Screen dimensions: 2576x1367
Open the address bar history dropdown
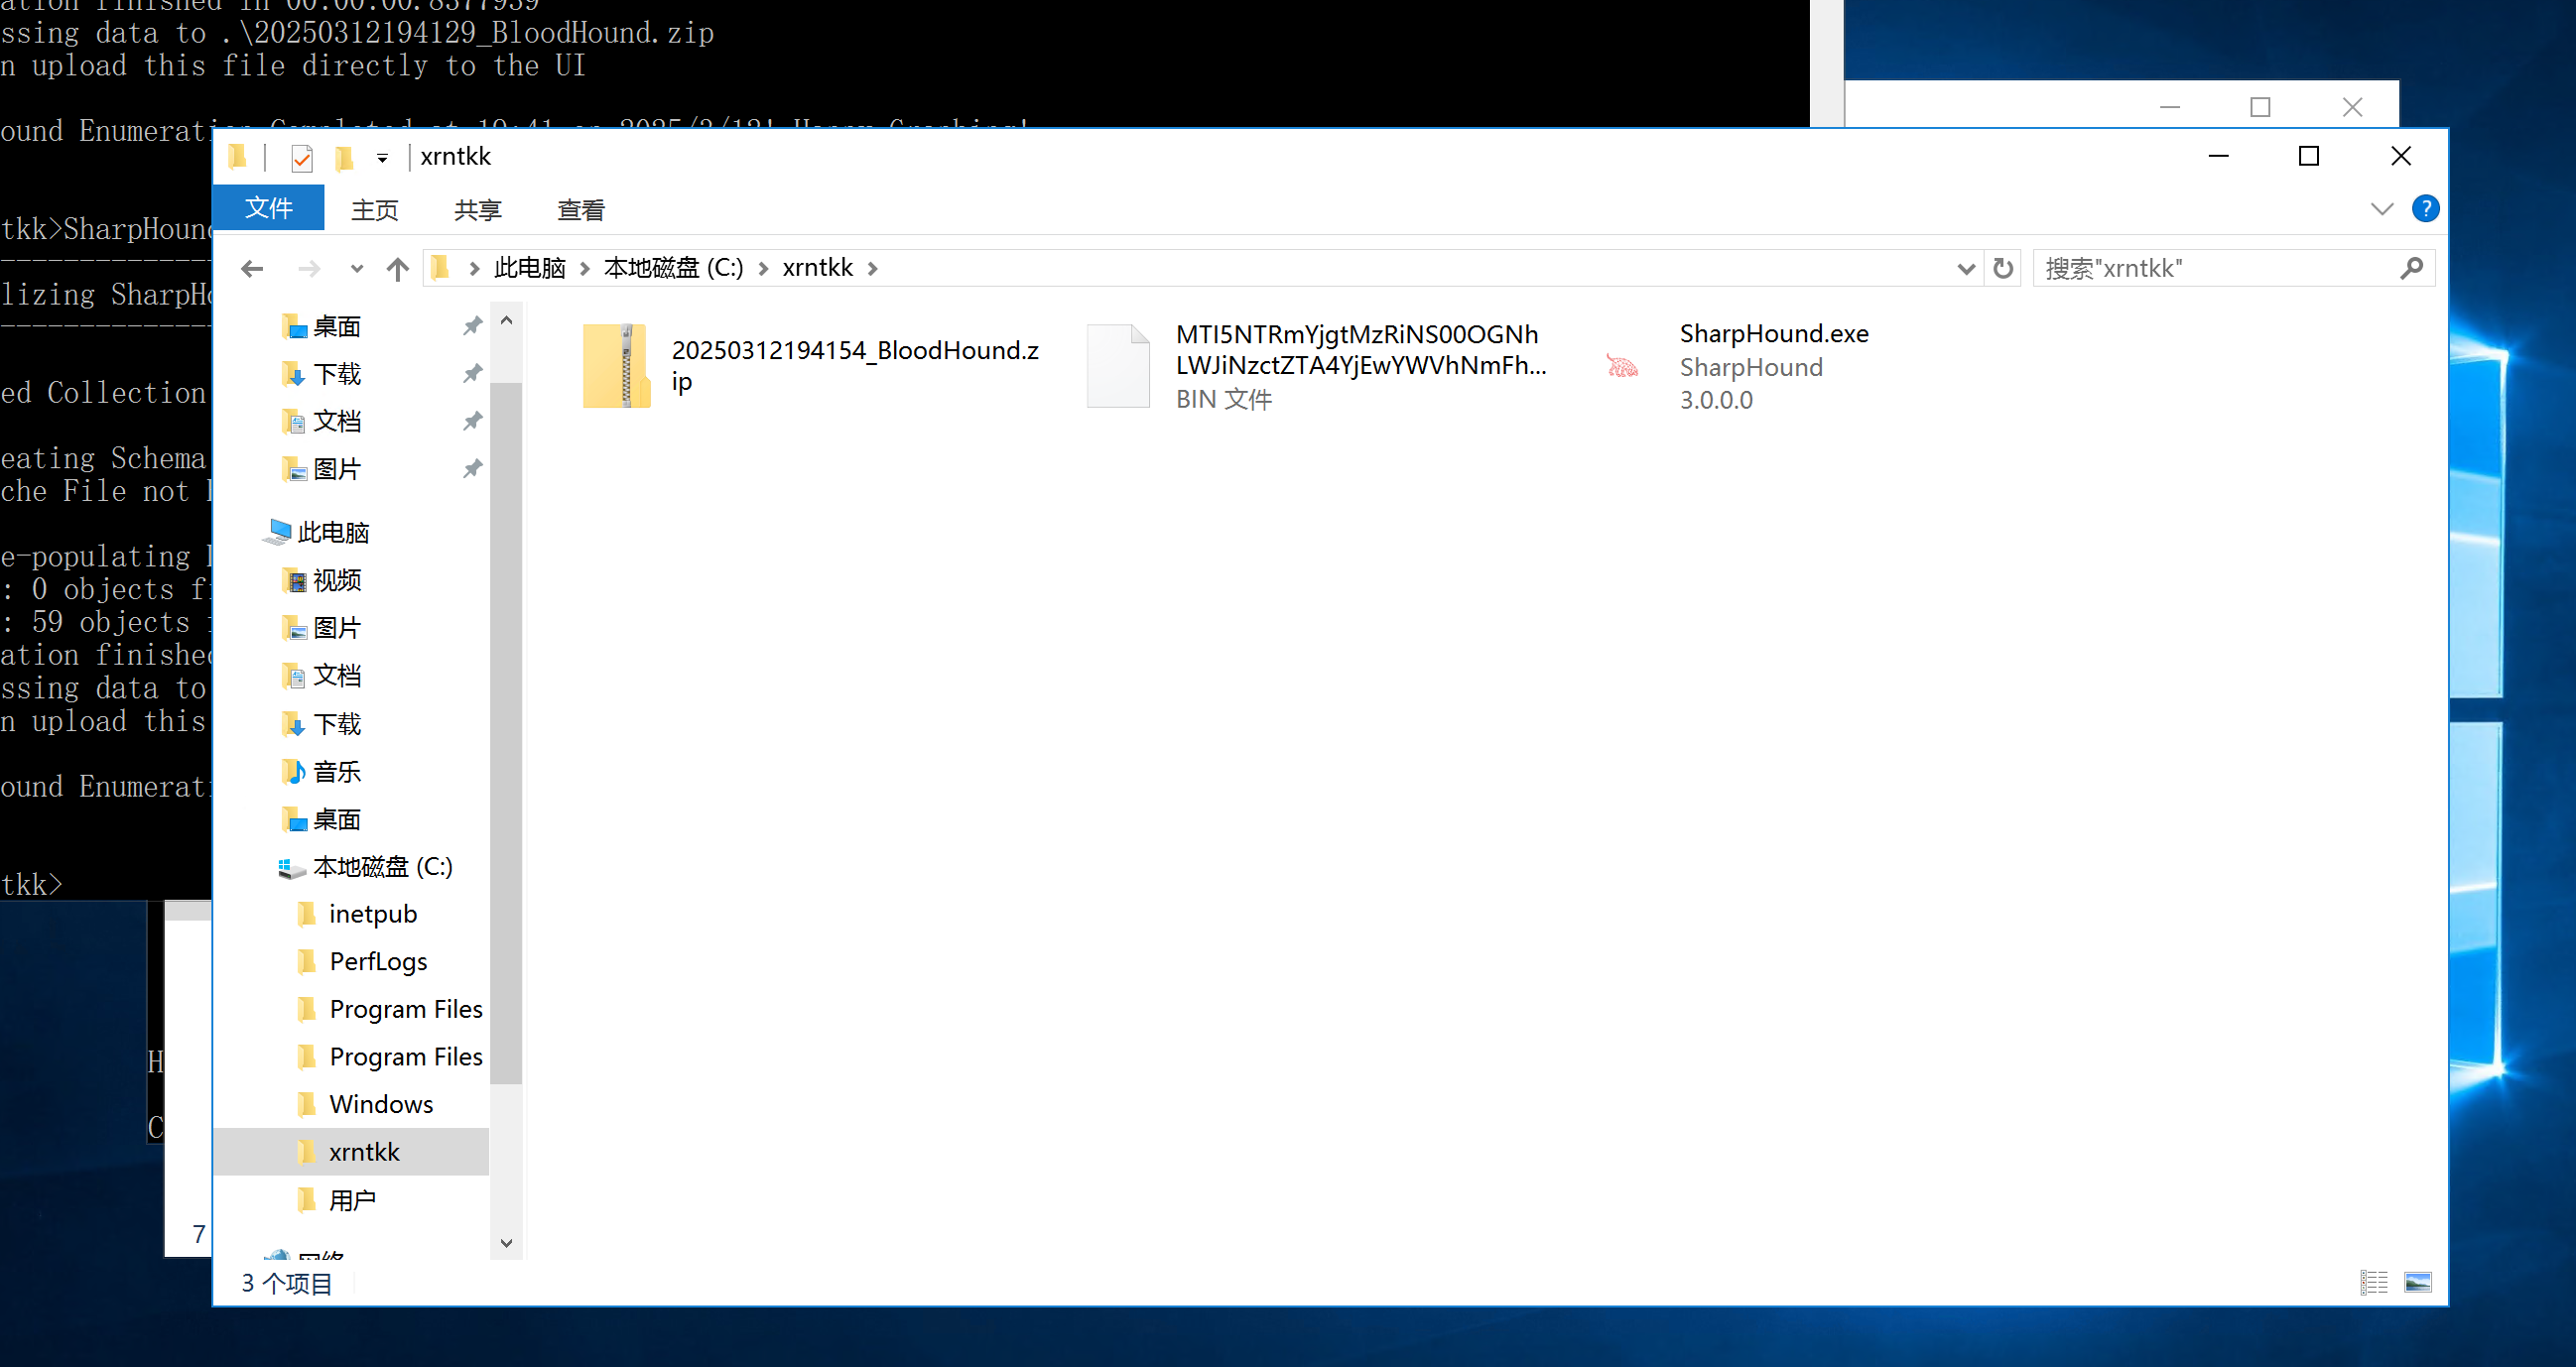tap(1965, 268)
